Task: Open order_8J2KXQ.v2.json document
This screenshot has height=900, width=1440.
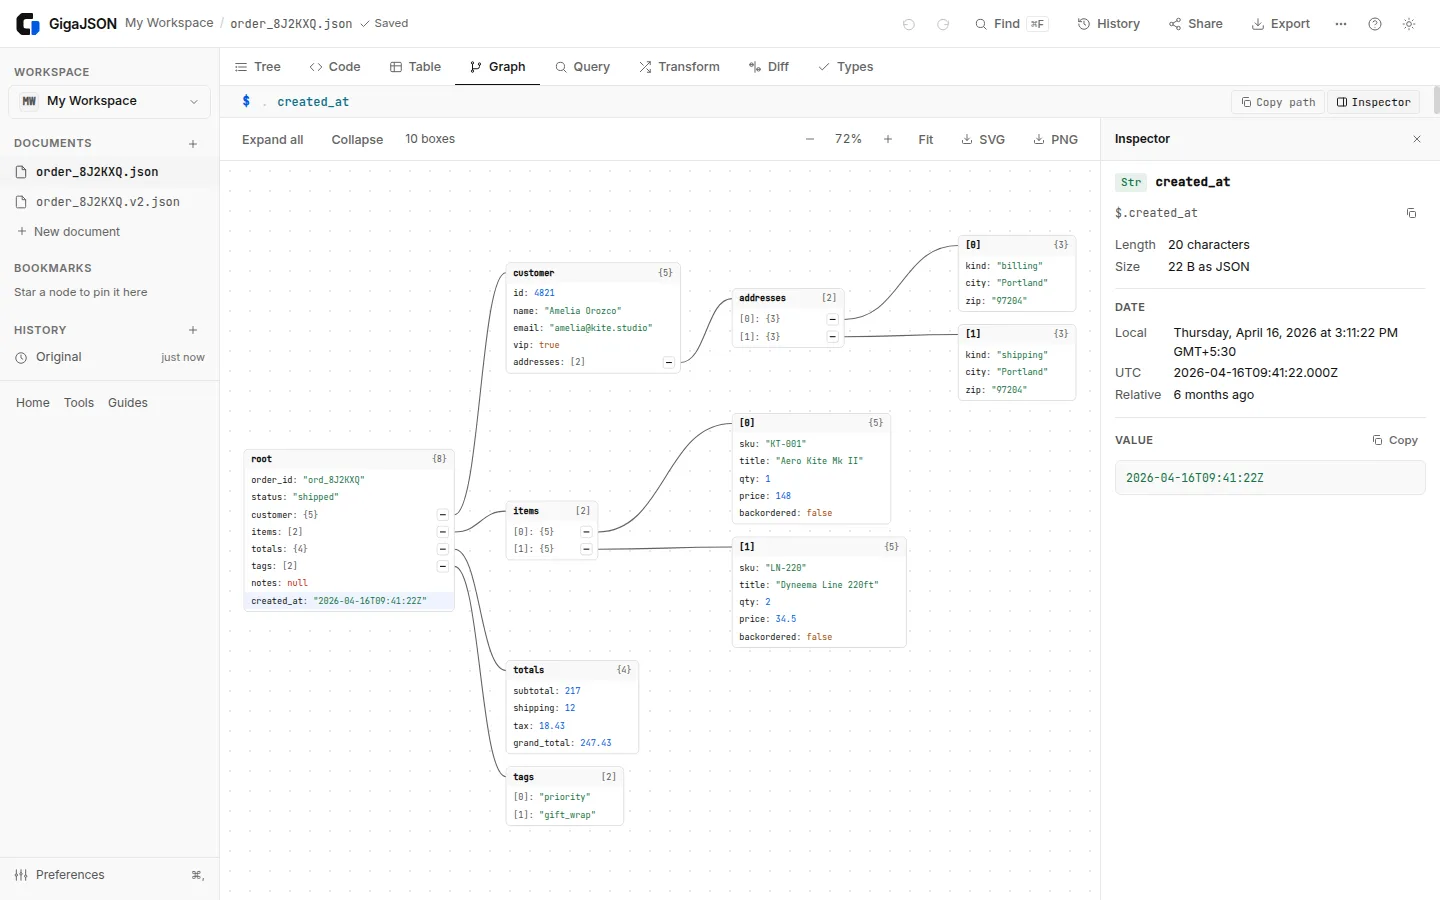Action: click(x=110, y=202)
